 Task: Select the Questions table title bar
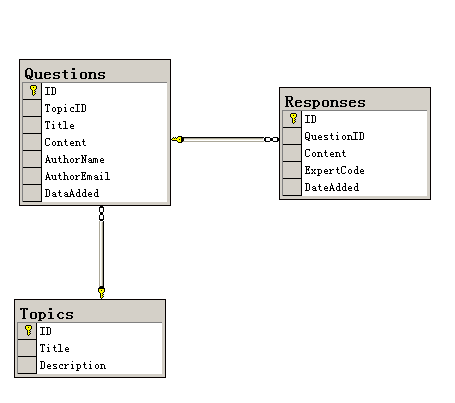pos(95,73)
